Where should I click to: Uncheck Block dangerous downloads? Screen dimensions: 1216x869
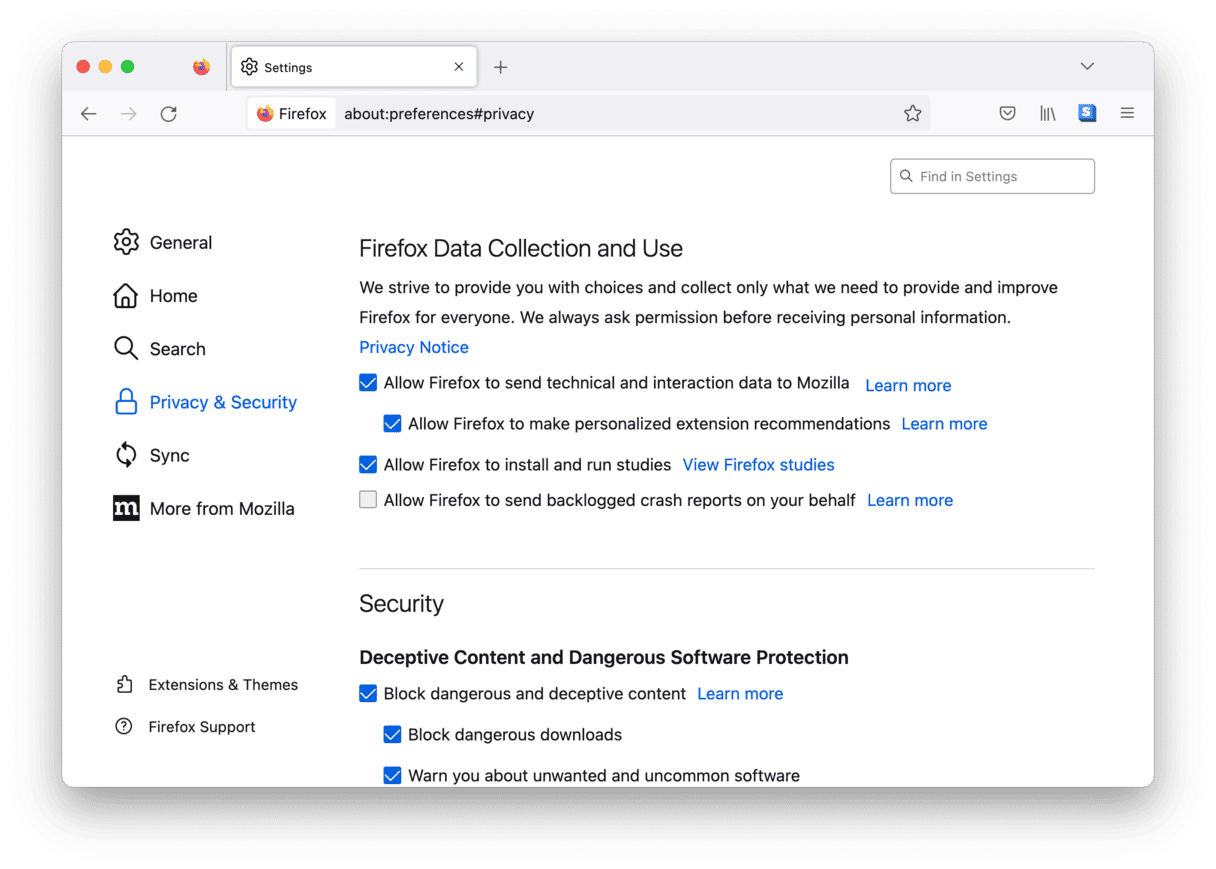392,735
